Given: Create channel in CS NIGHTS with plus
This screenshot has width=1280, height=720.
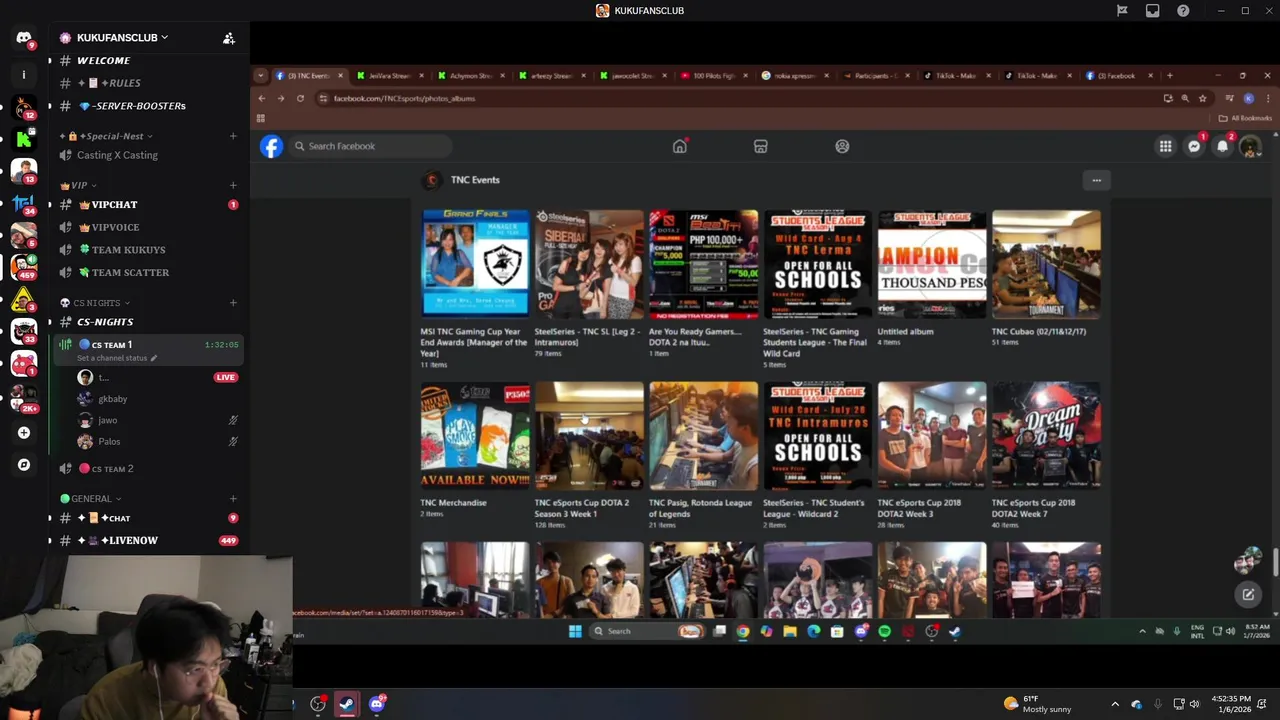Looking at the screenshot, I should coord(233,303).
